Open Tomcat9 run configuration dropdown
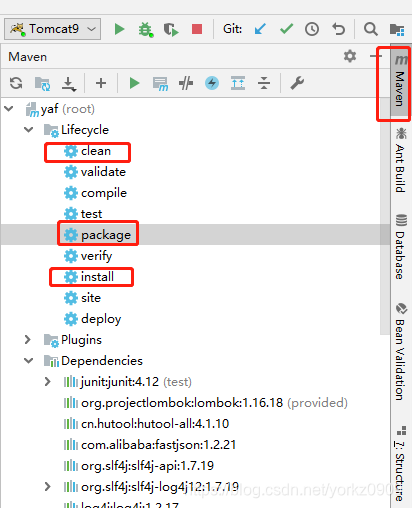 coord(53,29)
